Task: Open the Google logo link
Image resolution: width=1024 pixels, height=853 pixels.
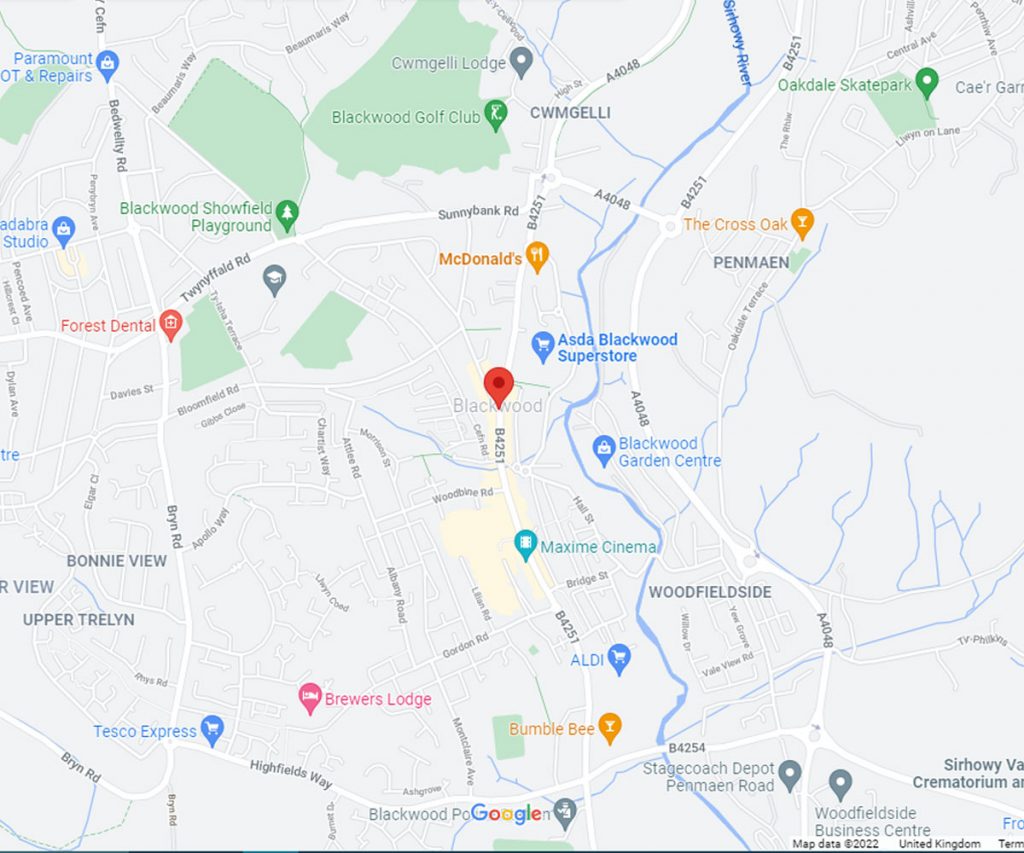Action: tap(506, 814)
